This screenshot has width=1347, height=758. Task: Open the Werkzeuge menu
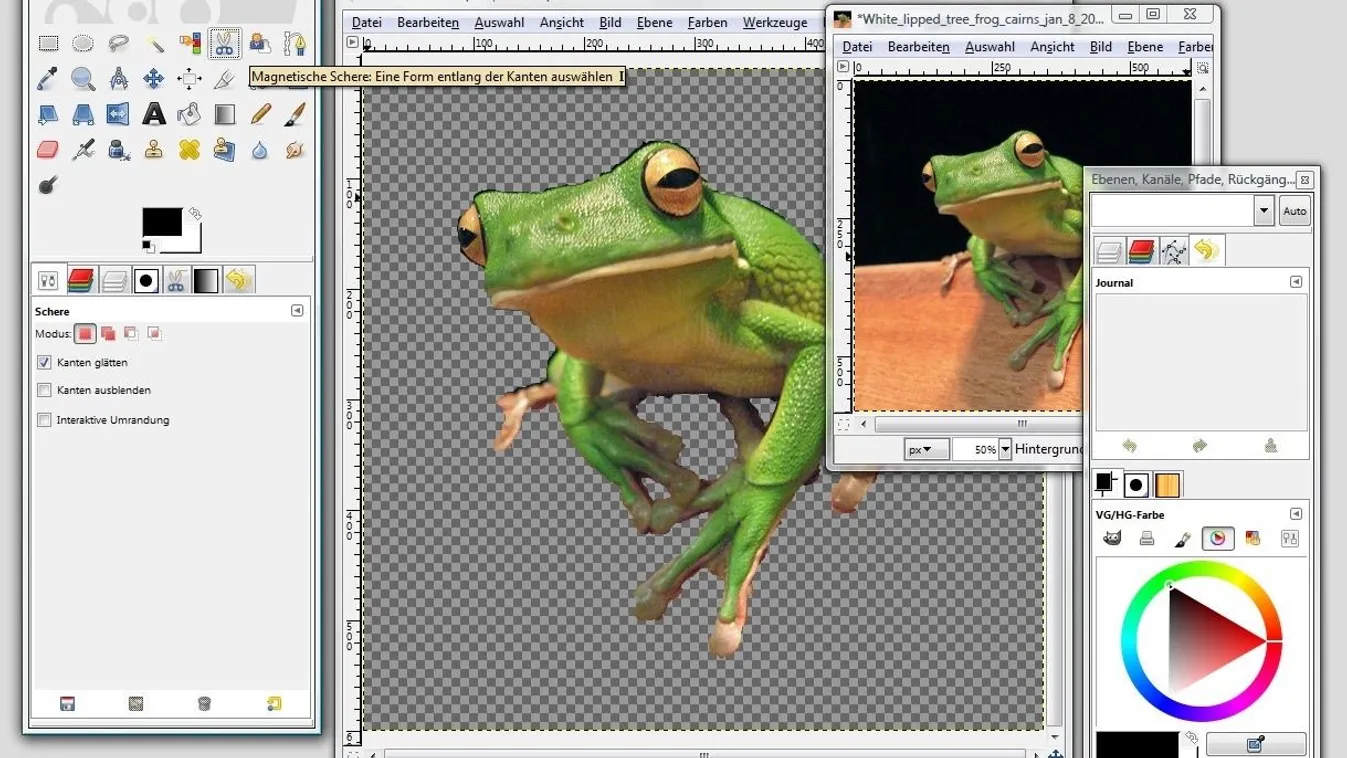pyautogui.click(x=774, y=22)
